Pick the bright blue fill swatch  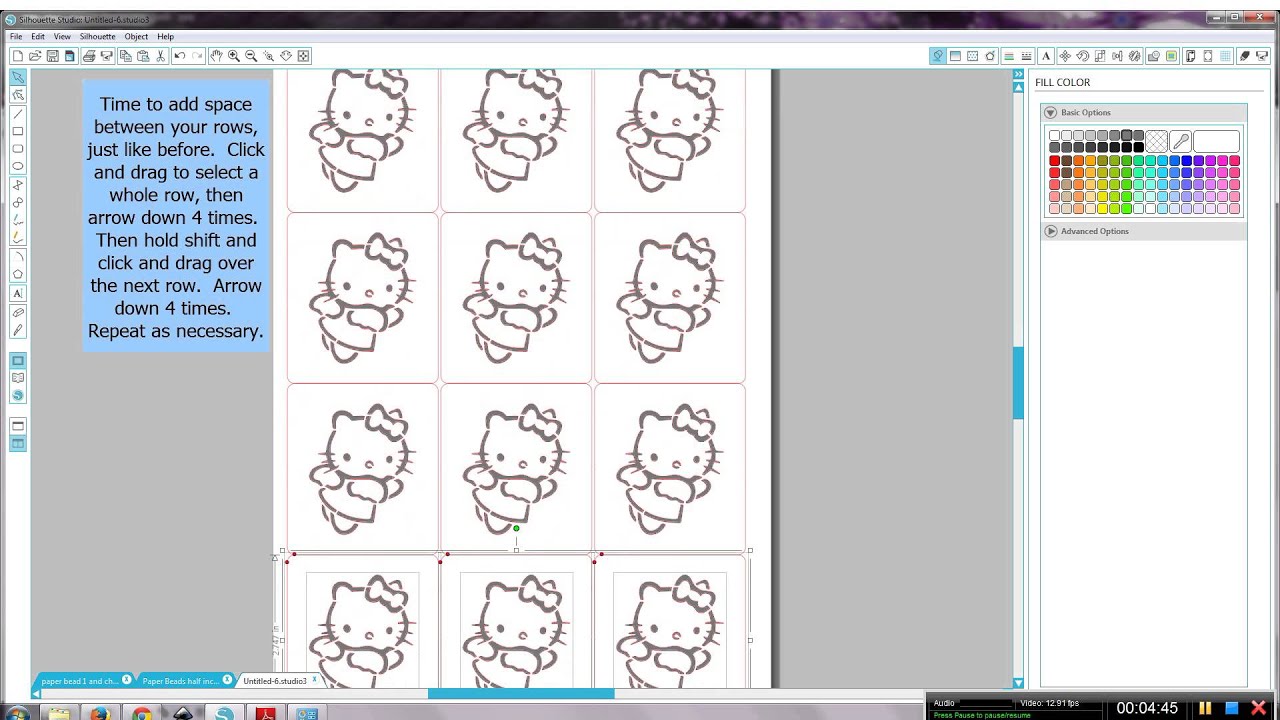coord(1186,161)
